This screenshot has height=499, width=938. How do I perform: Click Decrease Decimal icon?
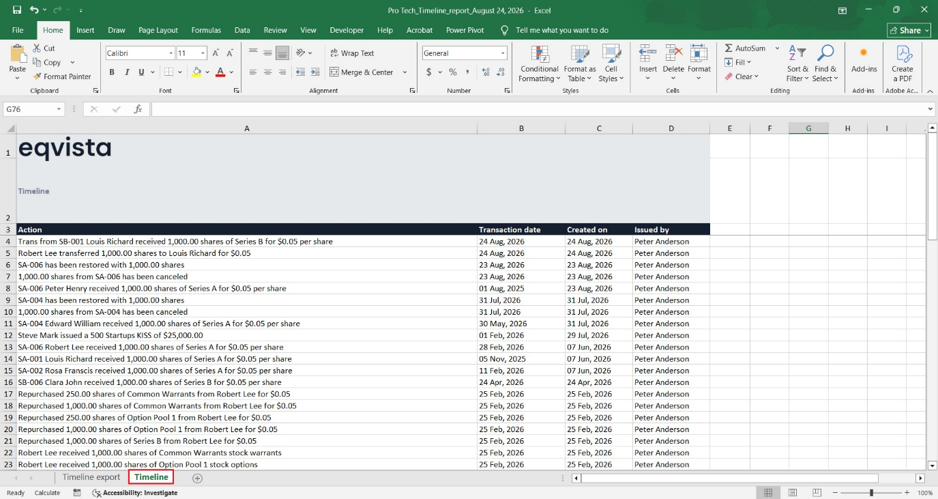coord(500,72)
